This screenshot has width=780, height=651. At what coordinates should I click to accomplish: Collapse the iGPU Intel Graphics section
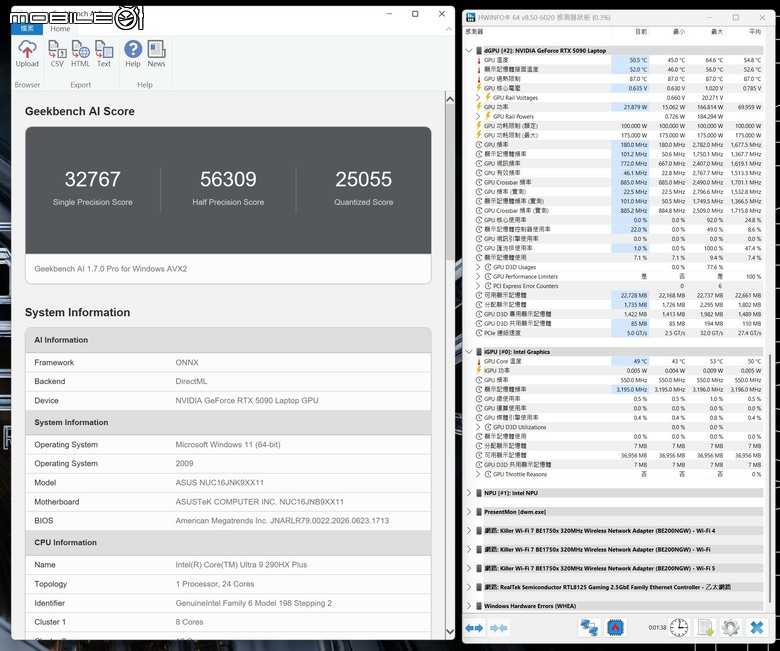click(469, 352)
